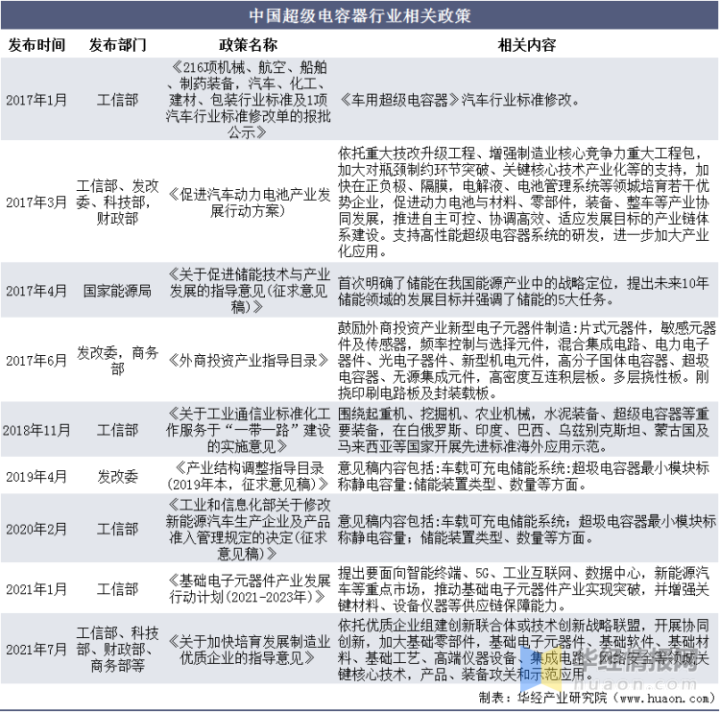This screenshot has width=720, height=712.
Task: Select the 发布部门 column header
Action: point(118,45)
